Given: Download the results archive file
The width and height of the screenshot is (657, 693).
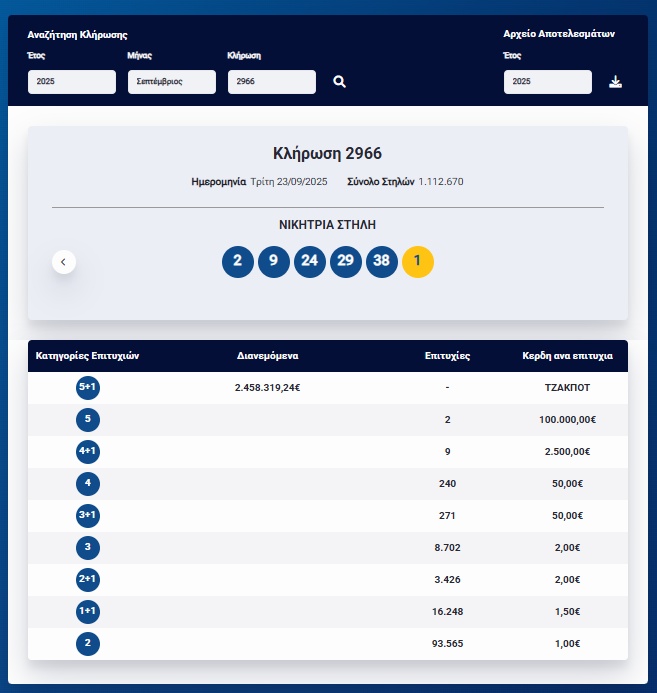Looking at the screenshot, I should (616, 82).
